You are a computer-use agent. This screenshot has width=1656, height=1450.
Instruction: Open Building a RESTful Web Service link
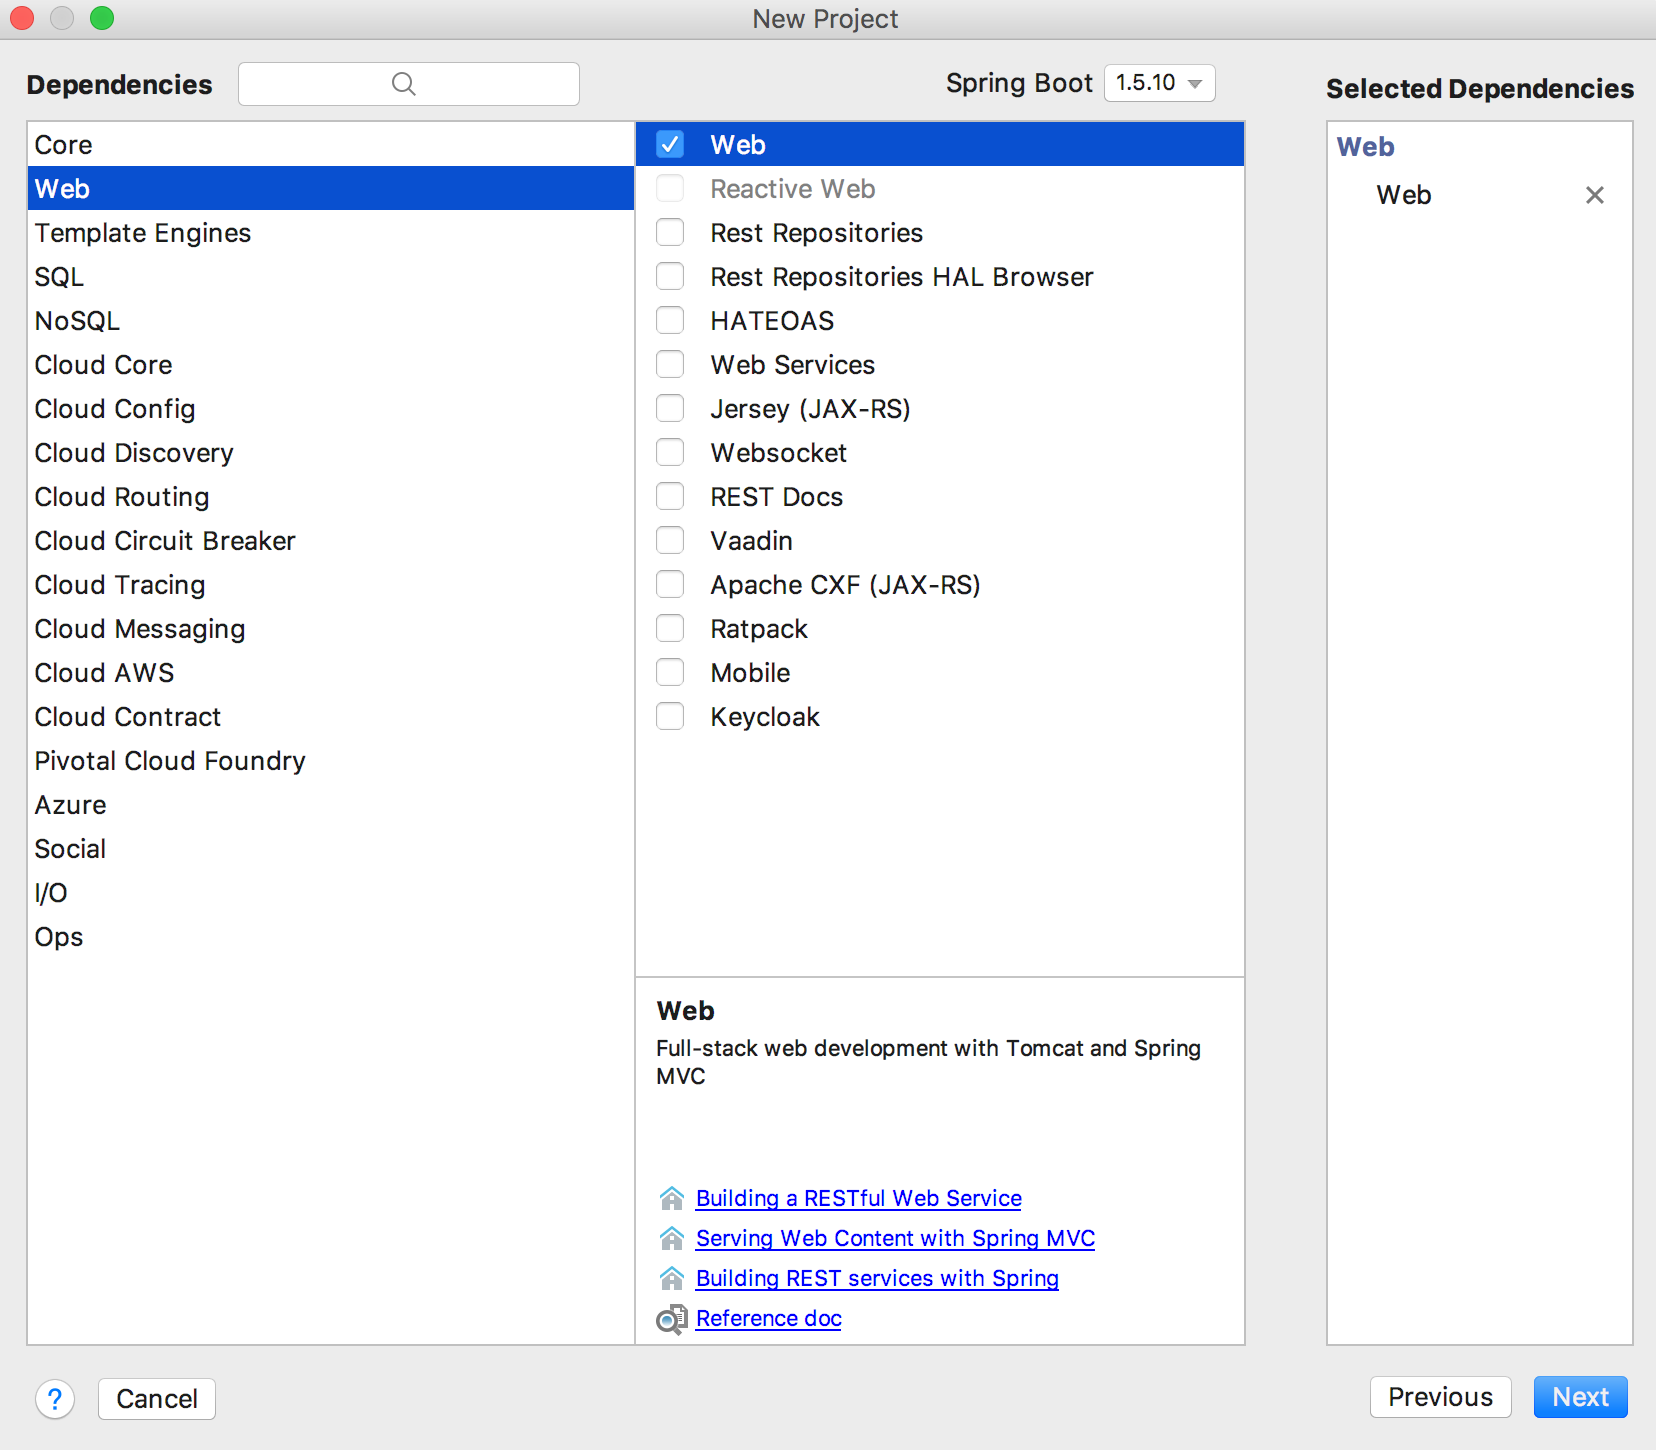tap(859, 1198)
